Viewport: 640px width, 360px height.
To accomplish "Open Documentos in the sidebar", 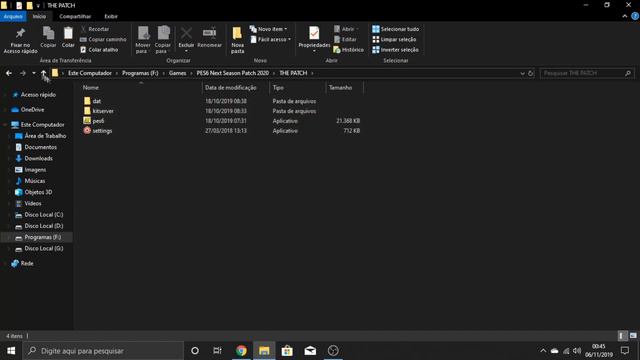I will [40, 147].
